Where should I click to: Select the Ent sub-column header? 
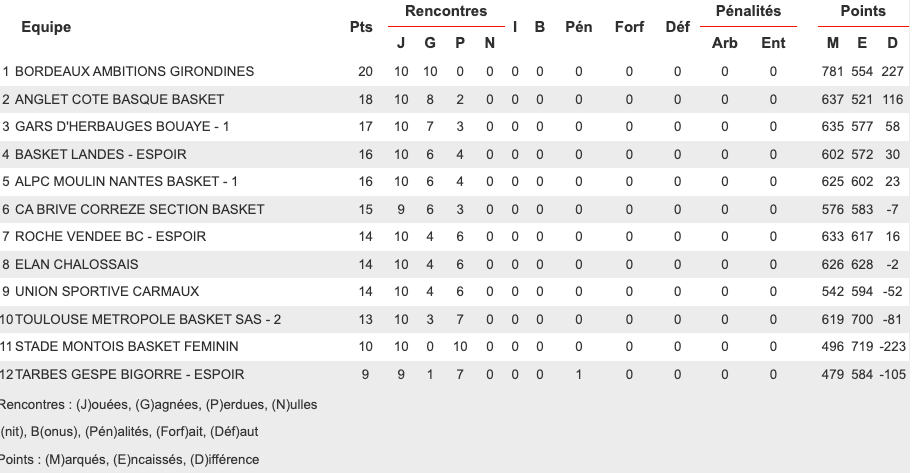coord(773,43)
